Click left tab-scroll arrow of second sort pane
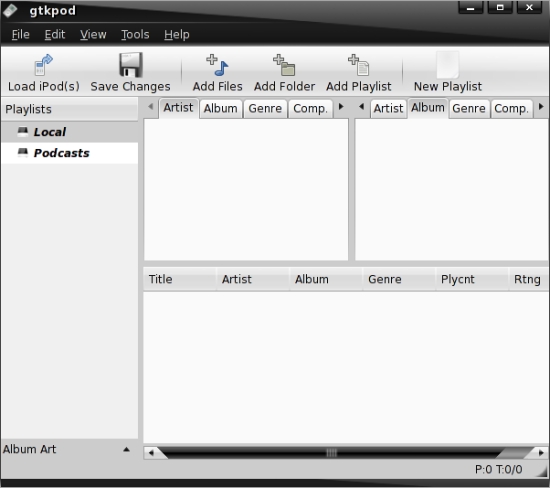550x488 pixels. (x=362, y=106)
